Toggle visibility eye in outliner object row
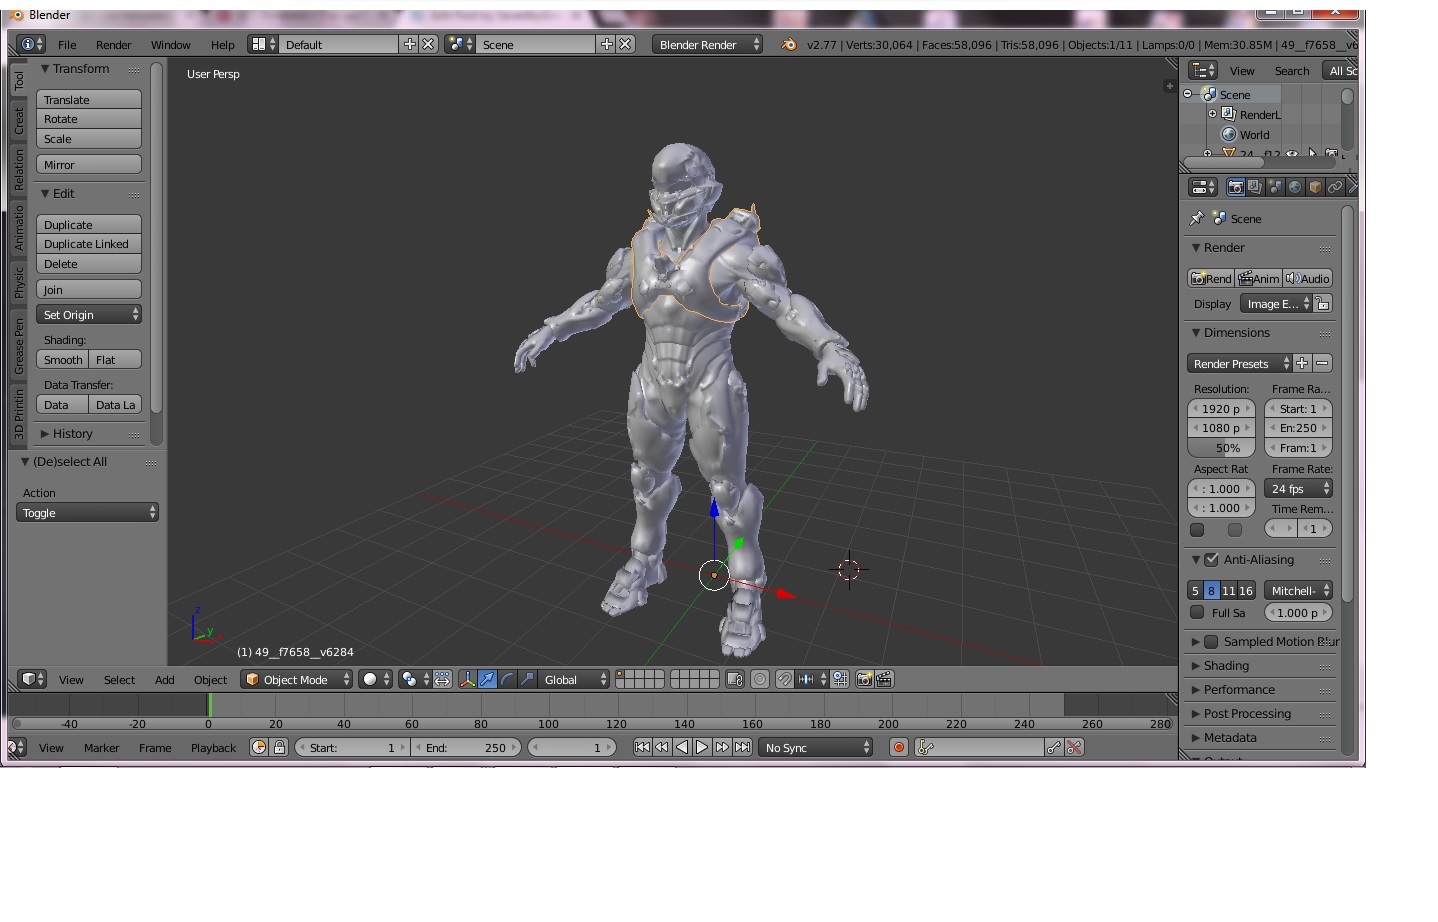This screenshot has height=922, width=1438. 1291,154
